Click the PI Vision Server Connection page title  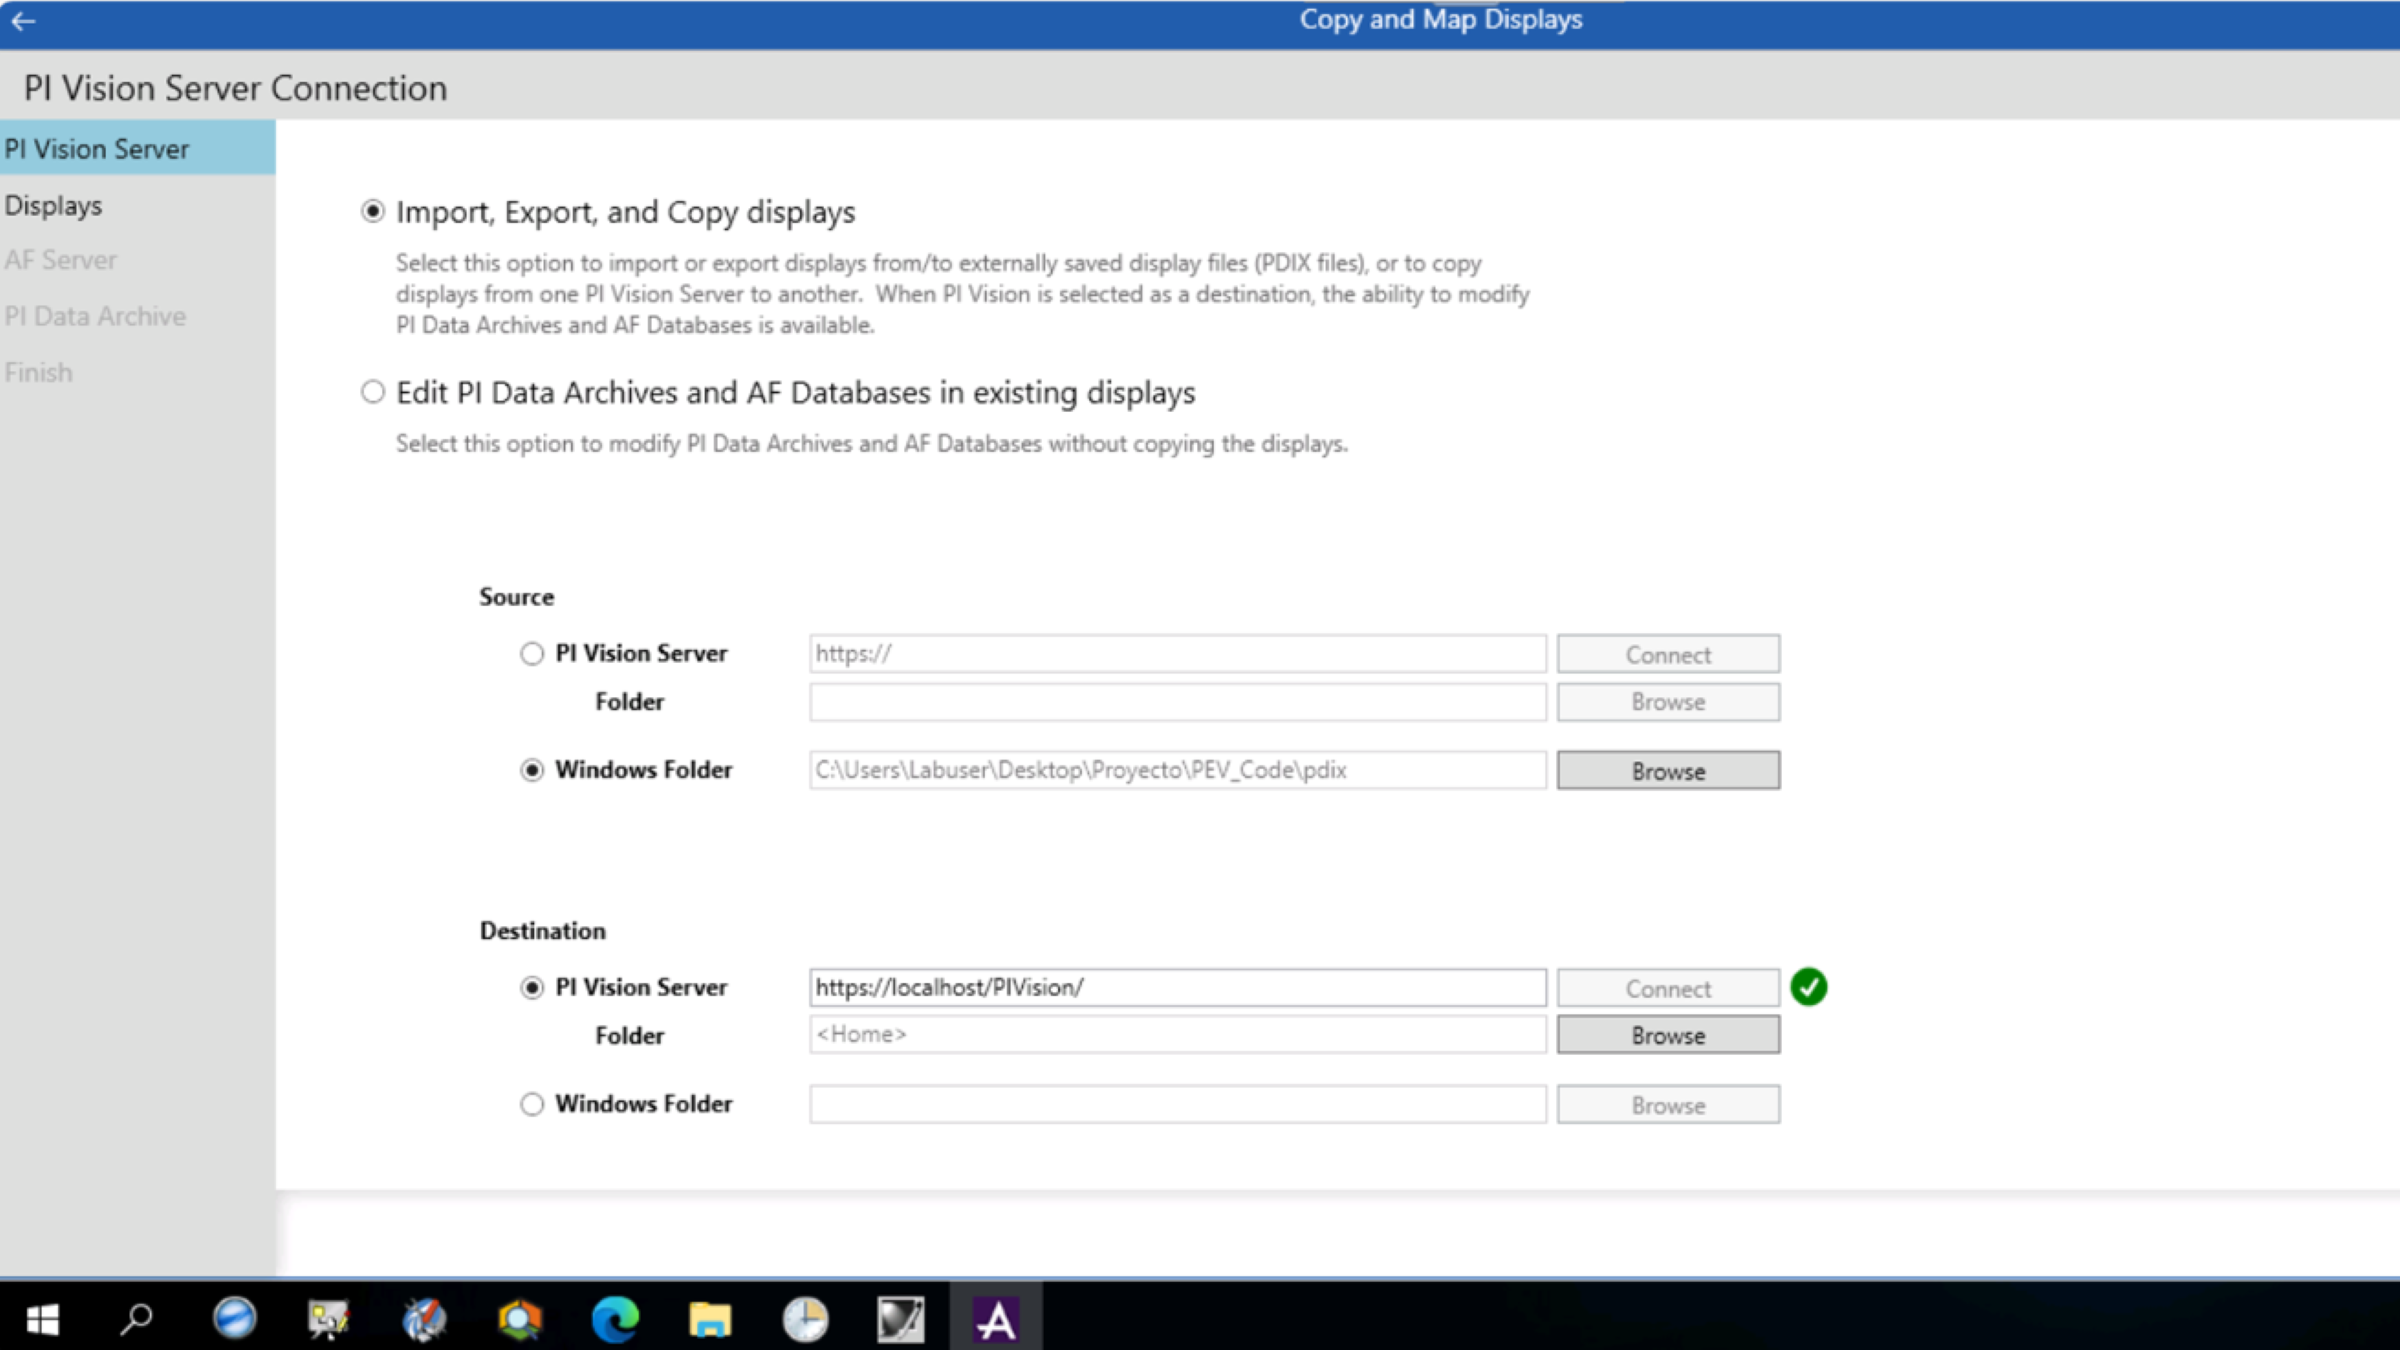click(235, 88)
